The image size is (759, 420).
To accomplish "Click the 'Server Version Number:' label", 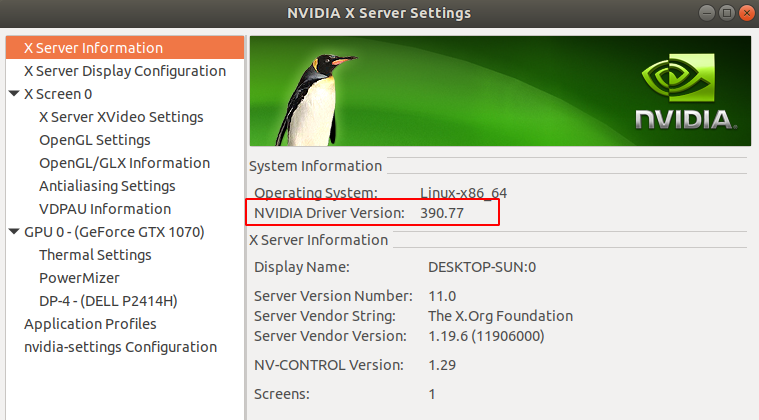I will (333, 296).
